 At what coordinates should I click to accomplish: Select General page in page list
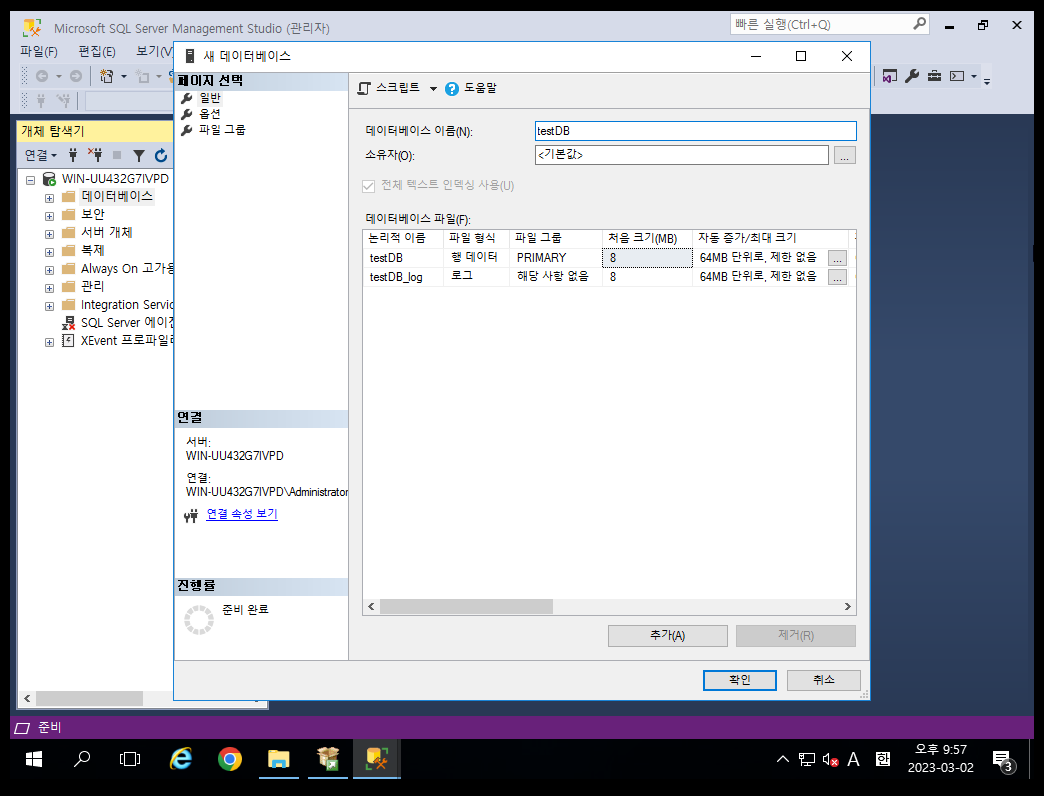[210, 98]
